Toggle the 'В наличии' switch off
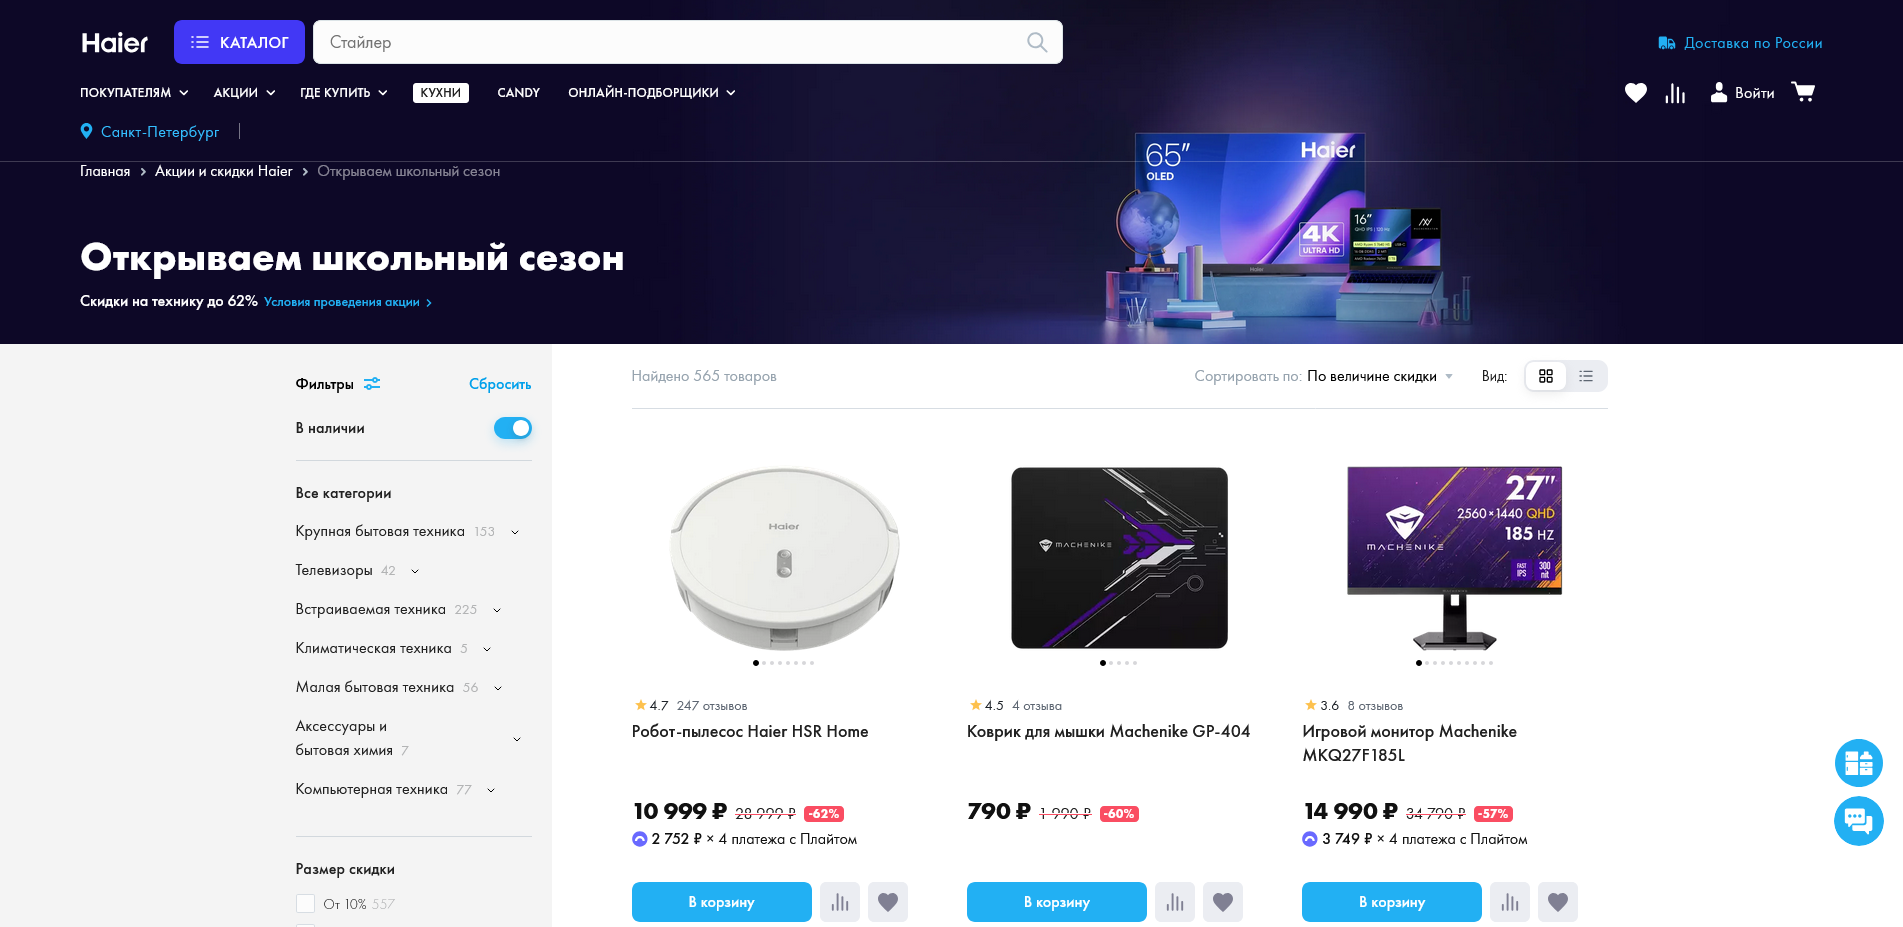Image resolution: width=1903 pixels, height=927 pixels. (513, 428)
